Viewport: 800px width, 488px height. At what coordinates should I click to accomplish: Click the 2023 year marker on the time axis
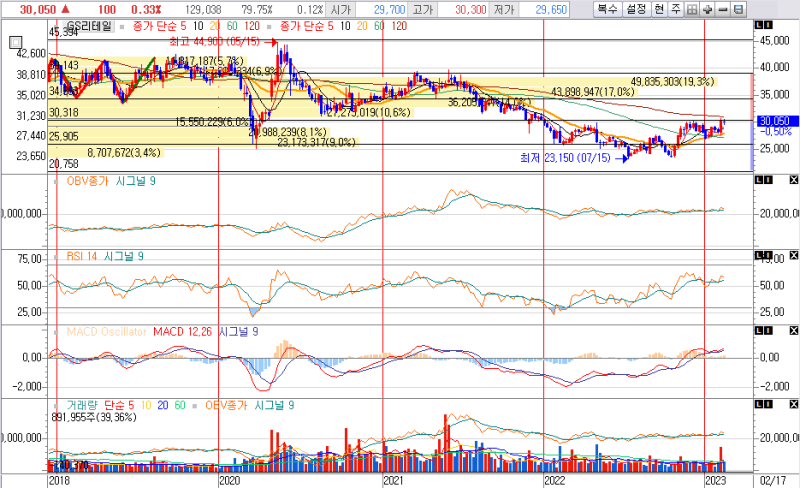(715, 481)
